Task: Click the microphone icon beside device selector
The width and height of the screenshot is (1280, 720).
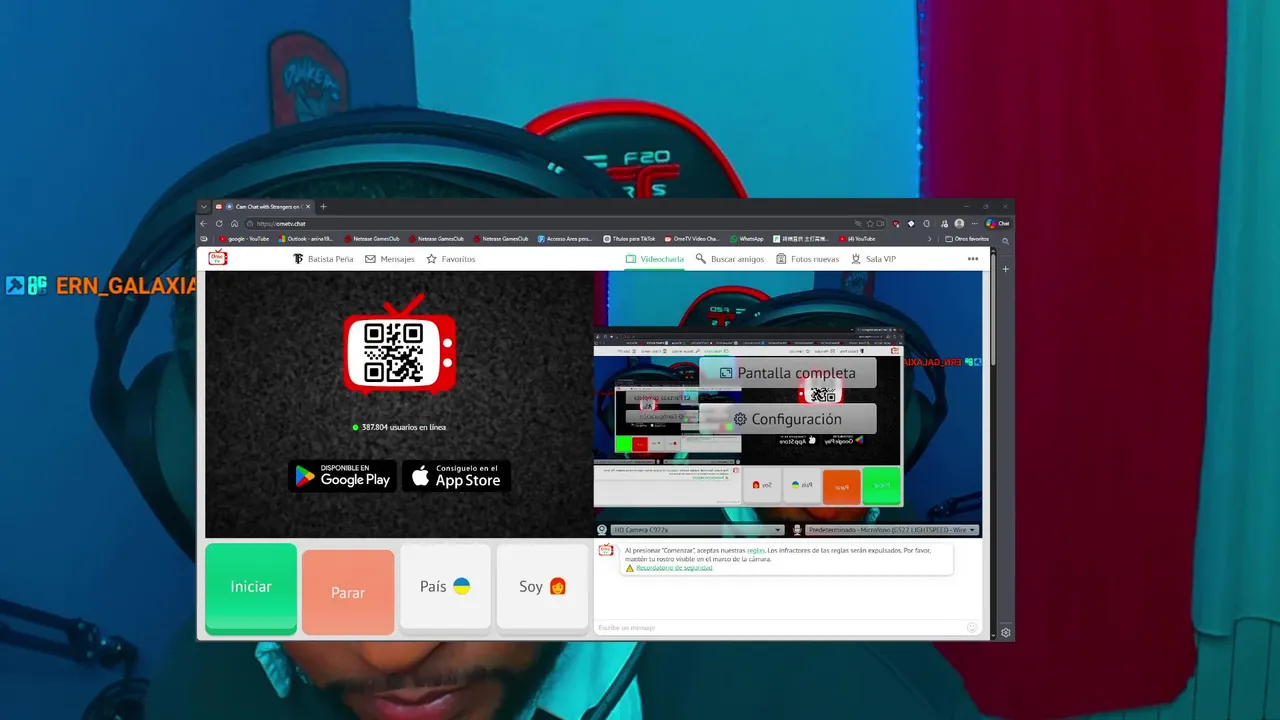Action: [797, 530]
